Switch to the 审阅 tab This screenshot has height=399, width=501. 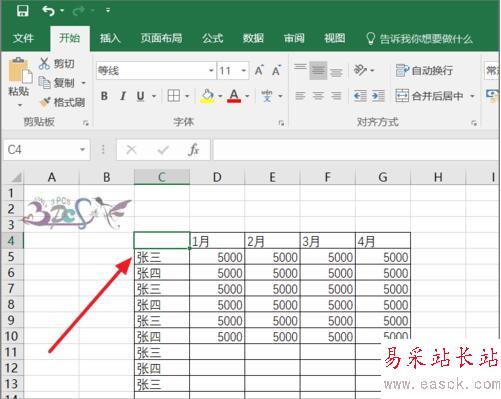(294, 38)
